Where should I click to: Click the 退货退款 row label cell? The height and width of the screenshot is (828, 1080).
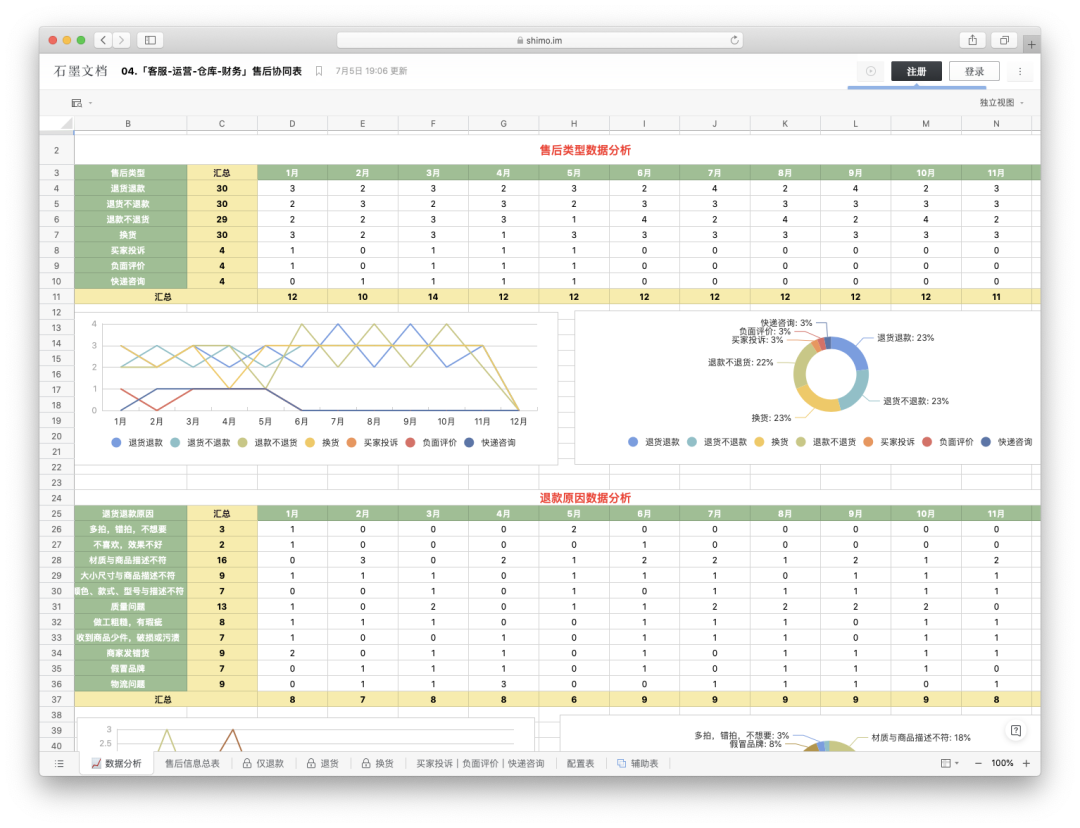[x=130, y=188]
